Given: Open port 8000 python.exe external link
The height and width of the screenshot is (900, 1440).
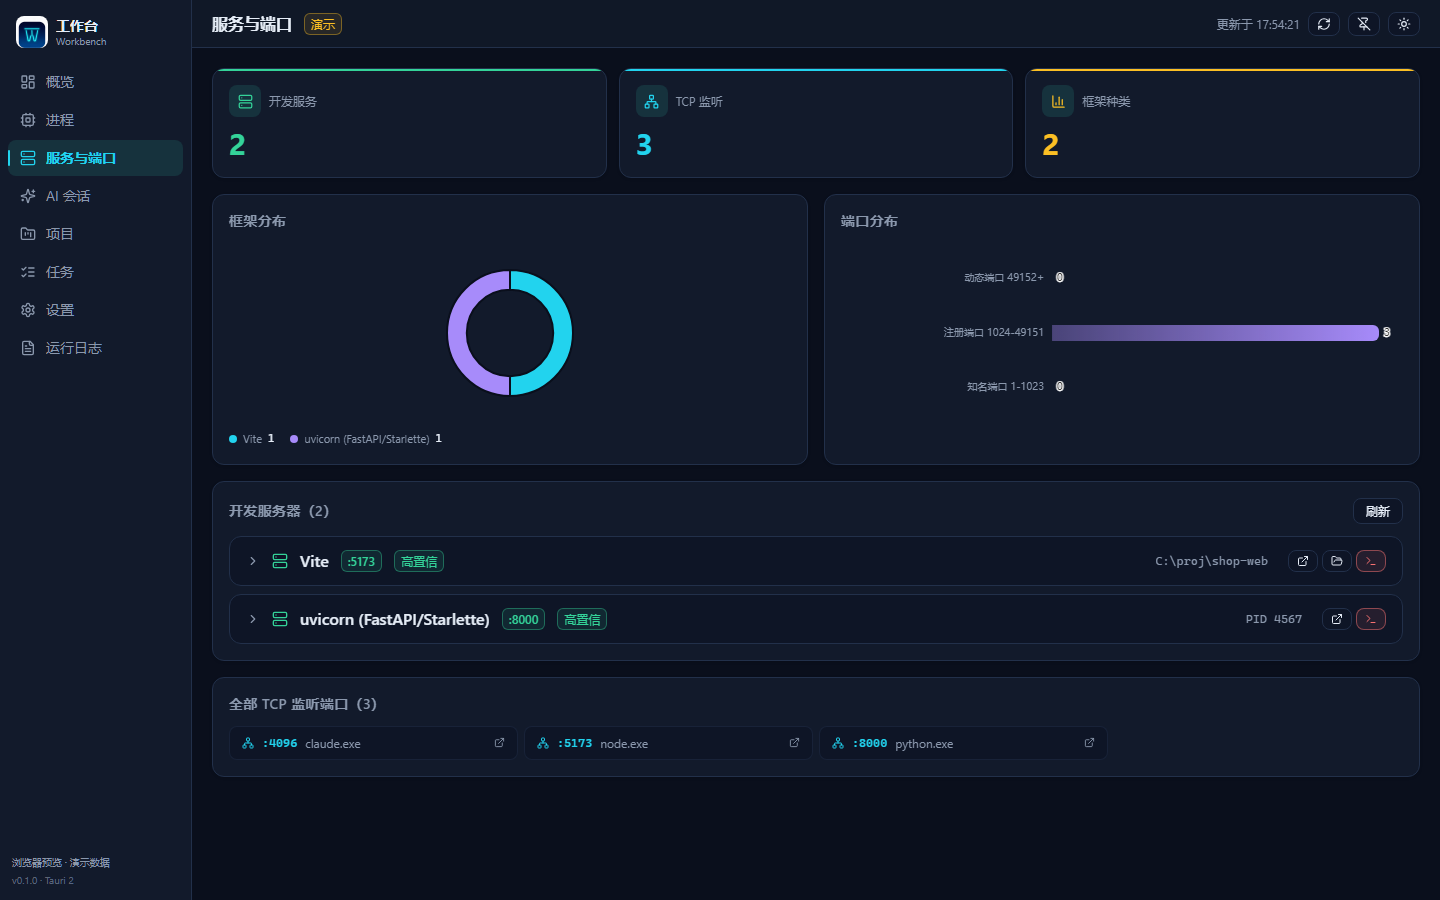Looking at the screenshot, I should point(1089,743).
